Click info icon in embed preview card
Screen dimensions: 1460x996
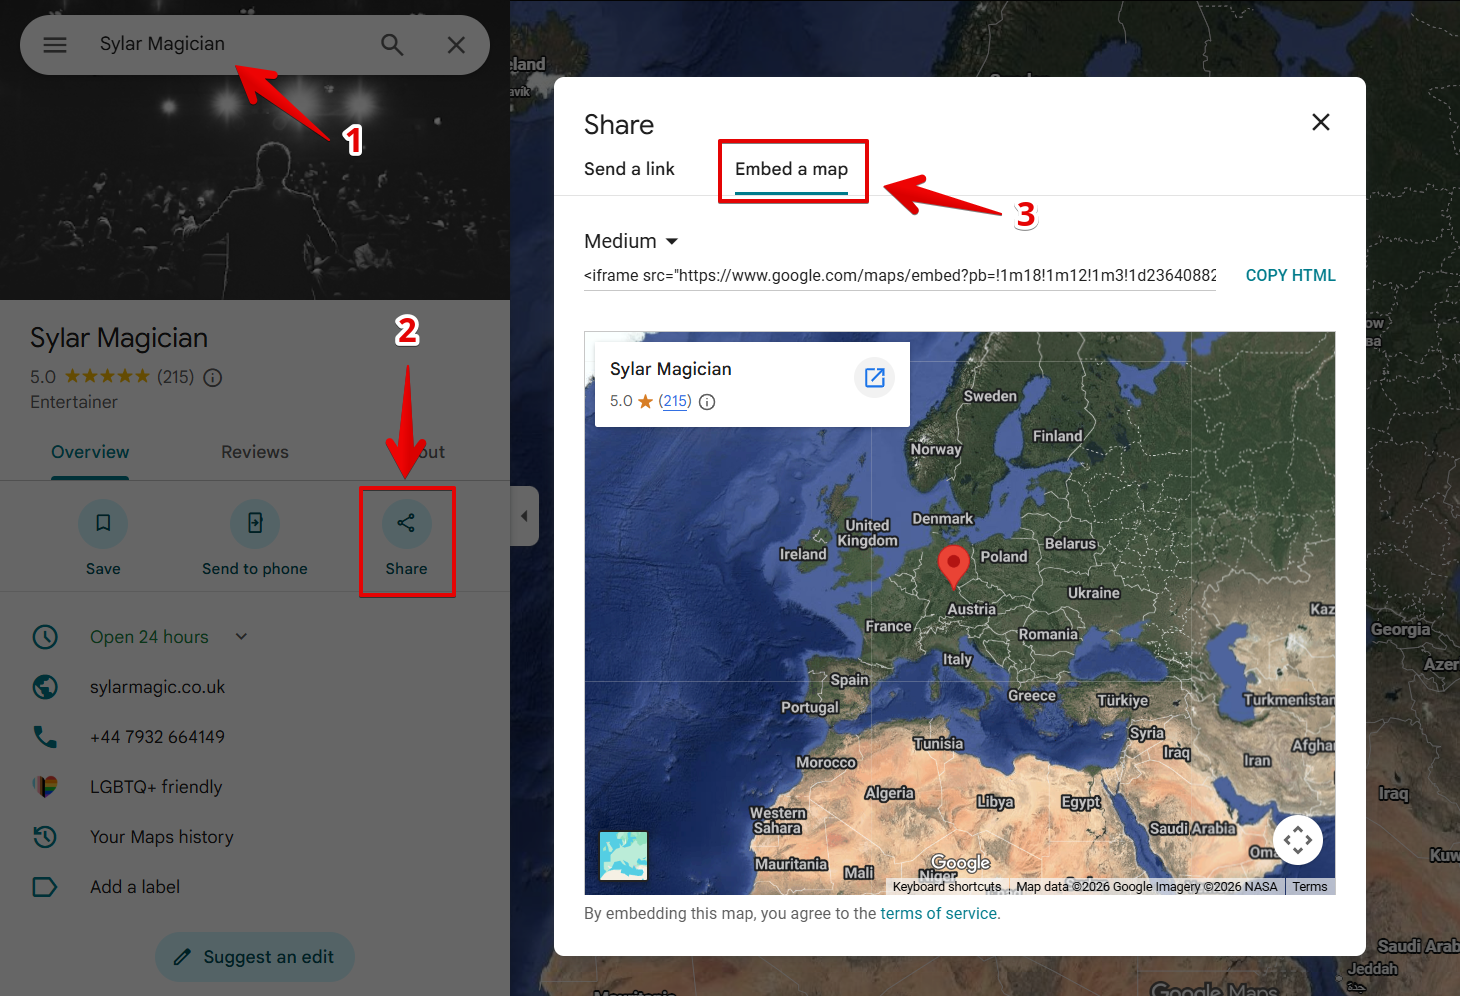[707, 402]
